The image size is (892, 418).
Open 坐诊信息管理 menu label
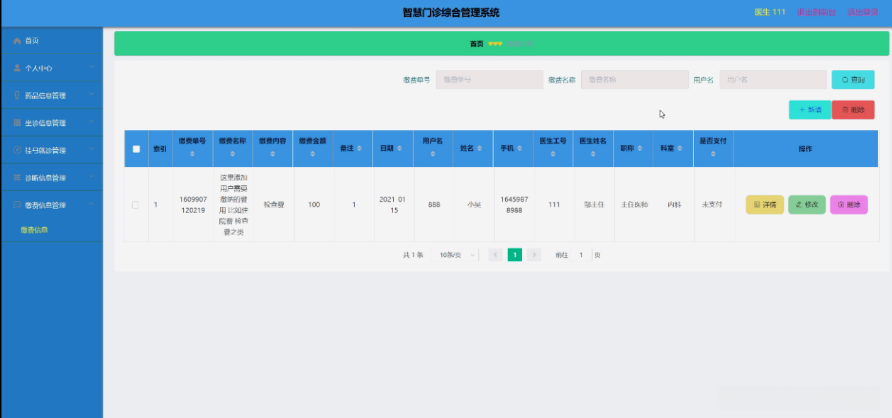pyautogui.click(x=46, y=123)
